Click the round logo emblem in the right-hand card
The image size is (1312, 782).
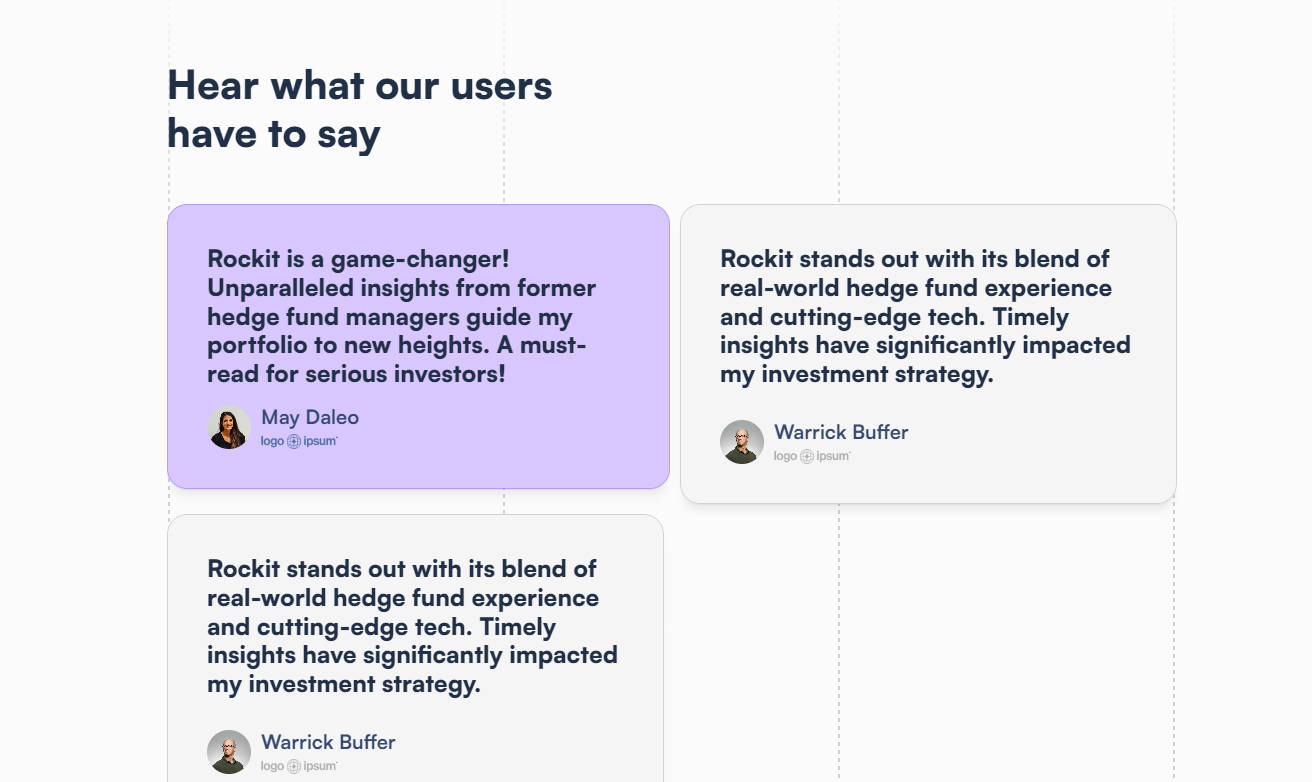807,456
